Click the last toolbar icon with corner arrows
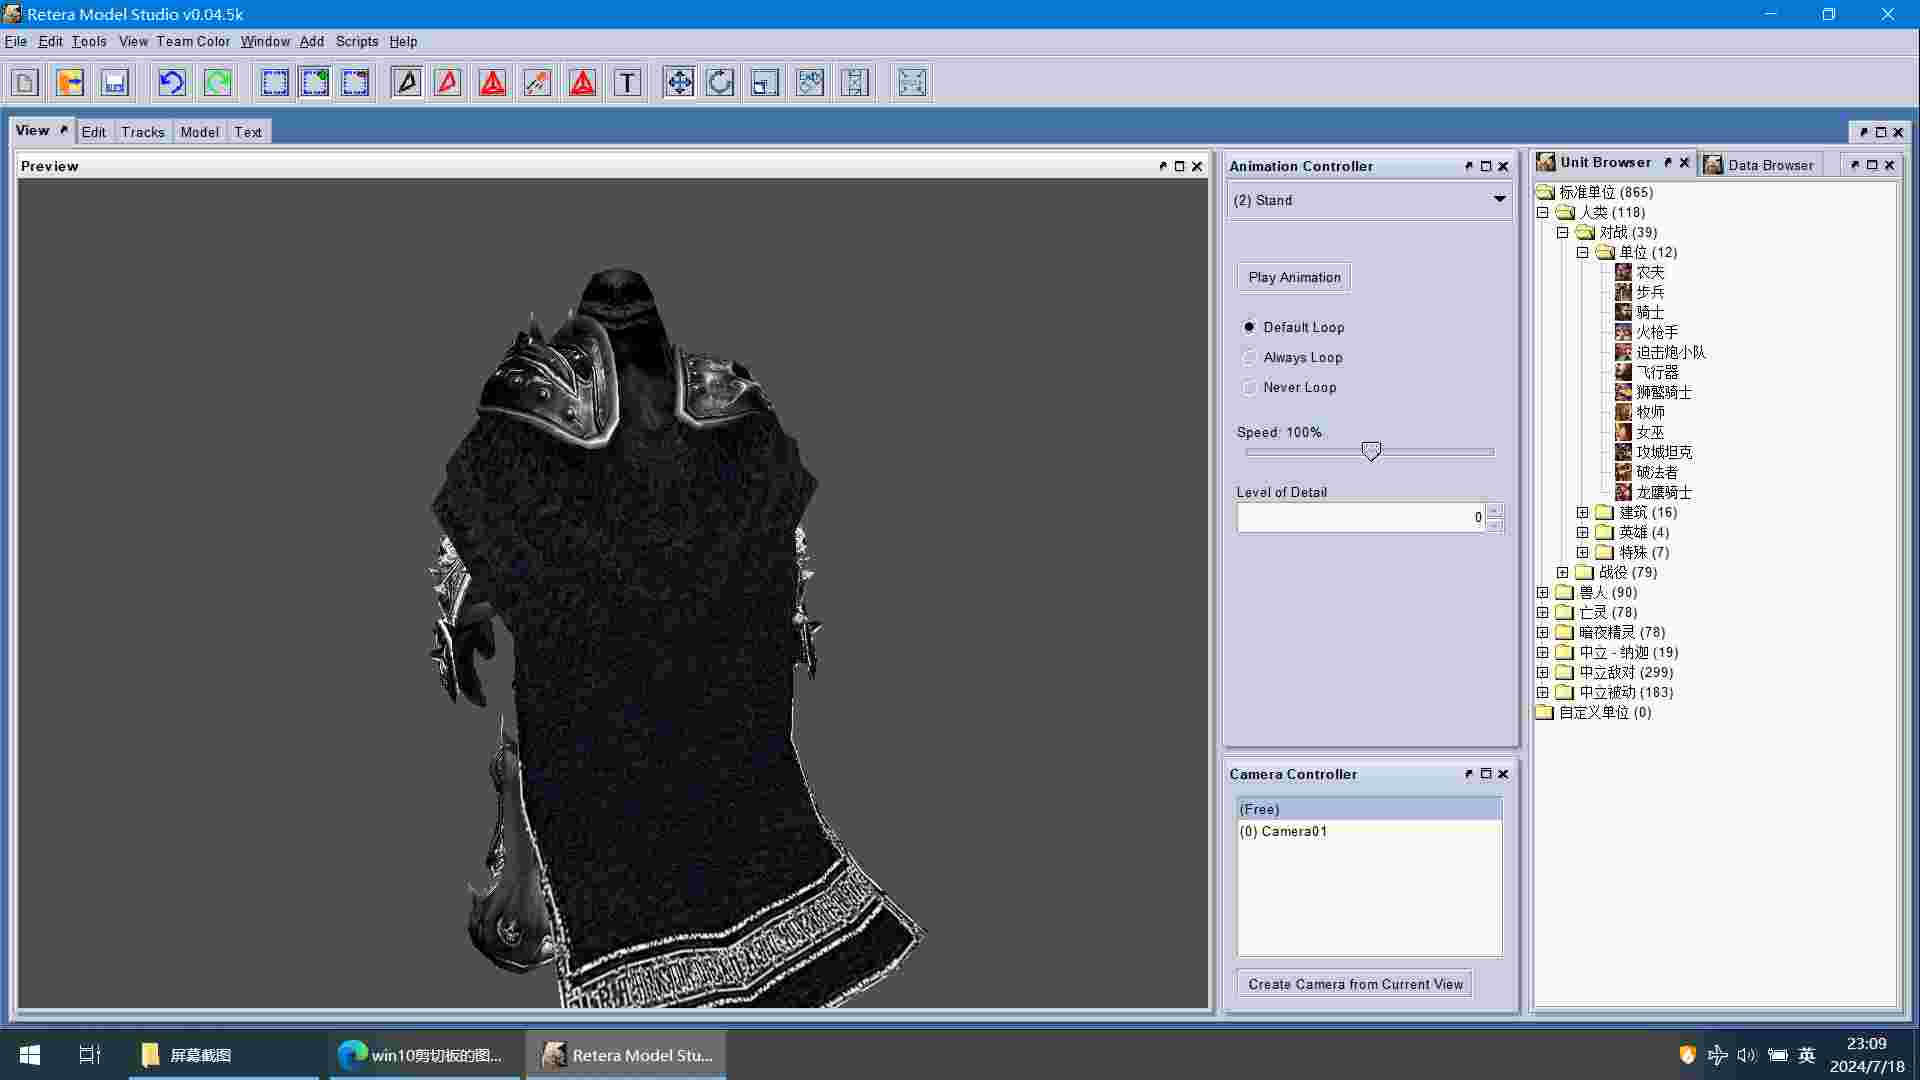Screen dimensions: 1920x1080 pos(912,82)
